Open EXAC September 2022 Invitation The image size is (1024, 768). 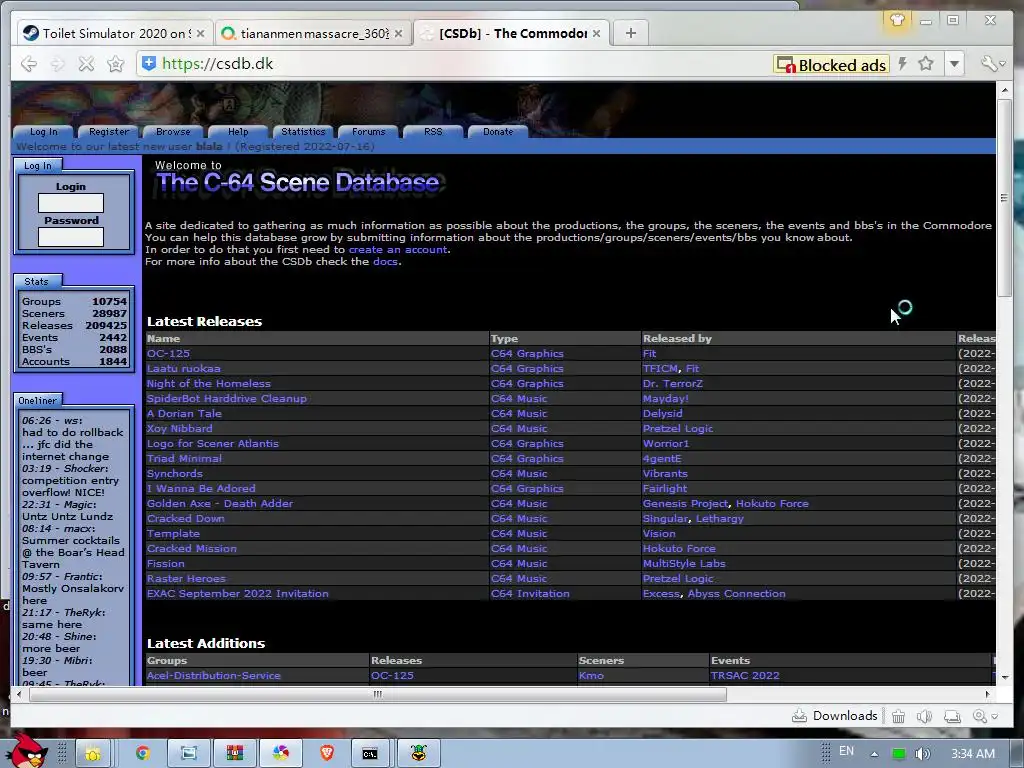pos(237,594)
